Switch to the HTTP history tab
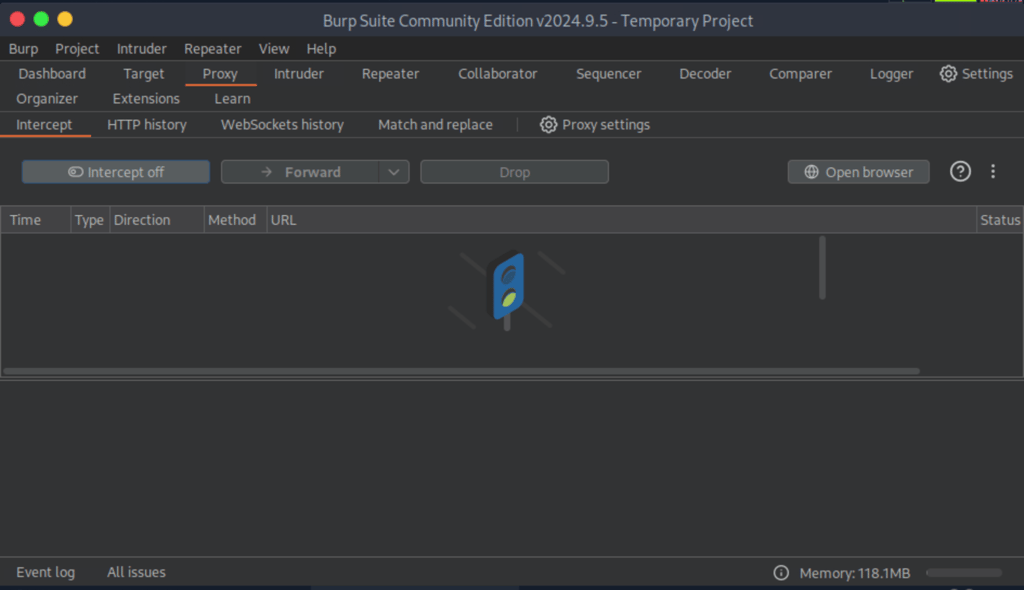Image resolution: width=1024 pixels, height=590 pixels. point(147,125)
